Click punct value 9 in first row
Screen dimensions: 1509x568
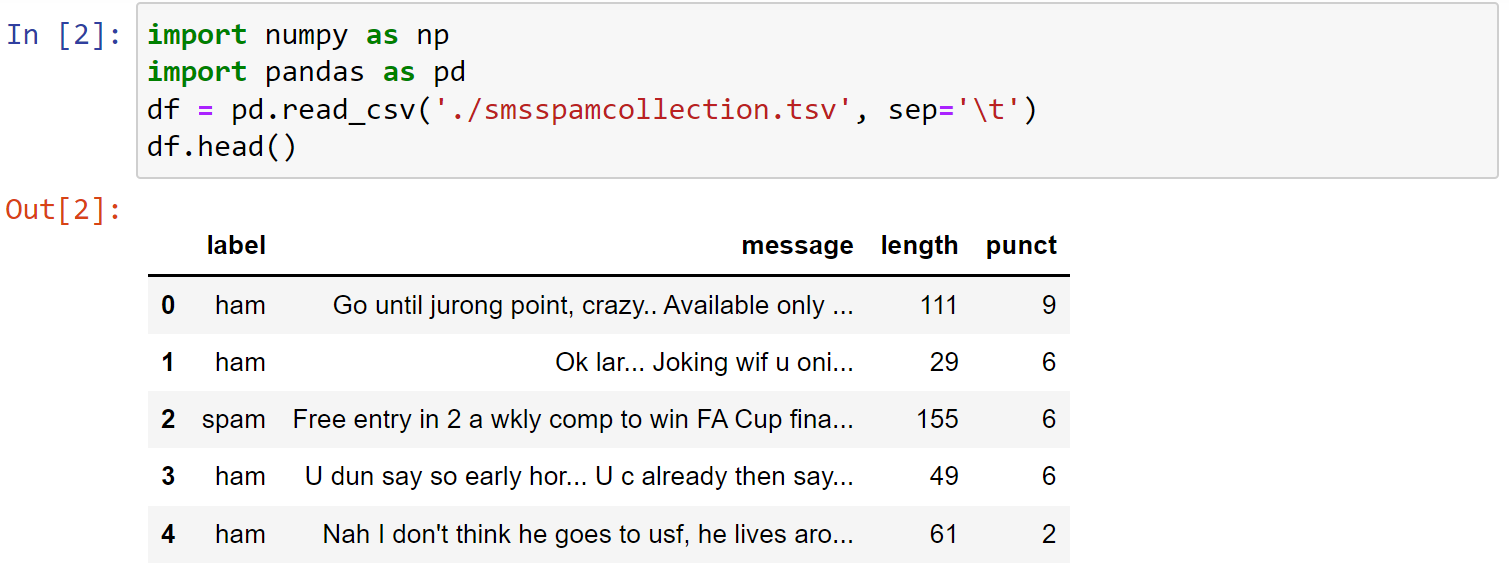[x=1048, y=305]
